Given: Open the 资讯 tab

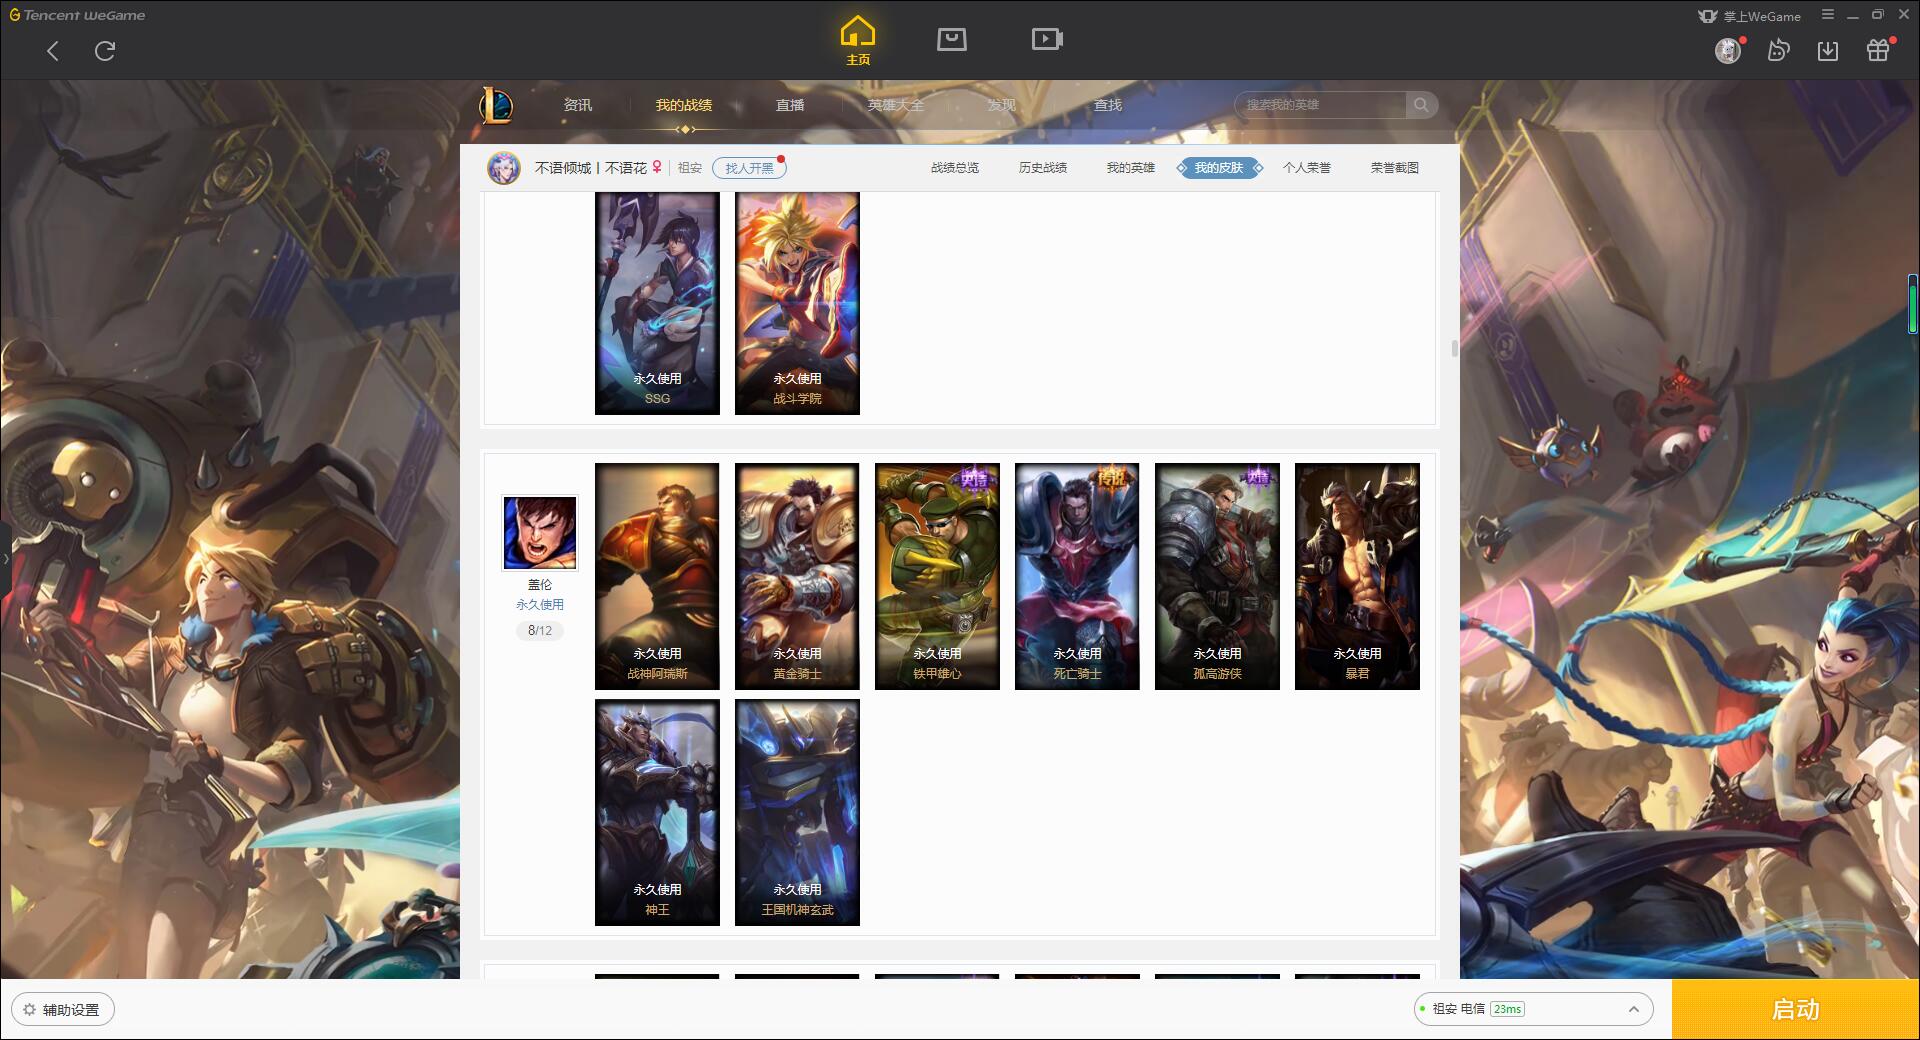Looking at the screenshot, I should (578, 105).
